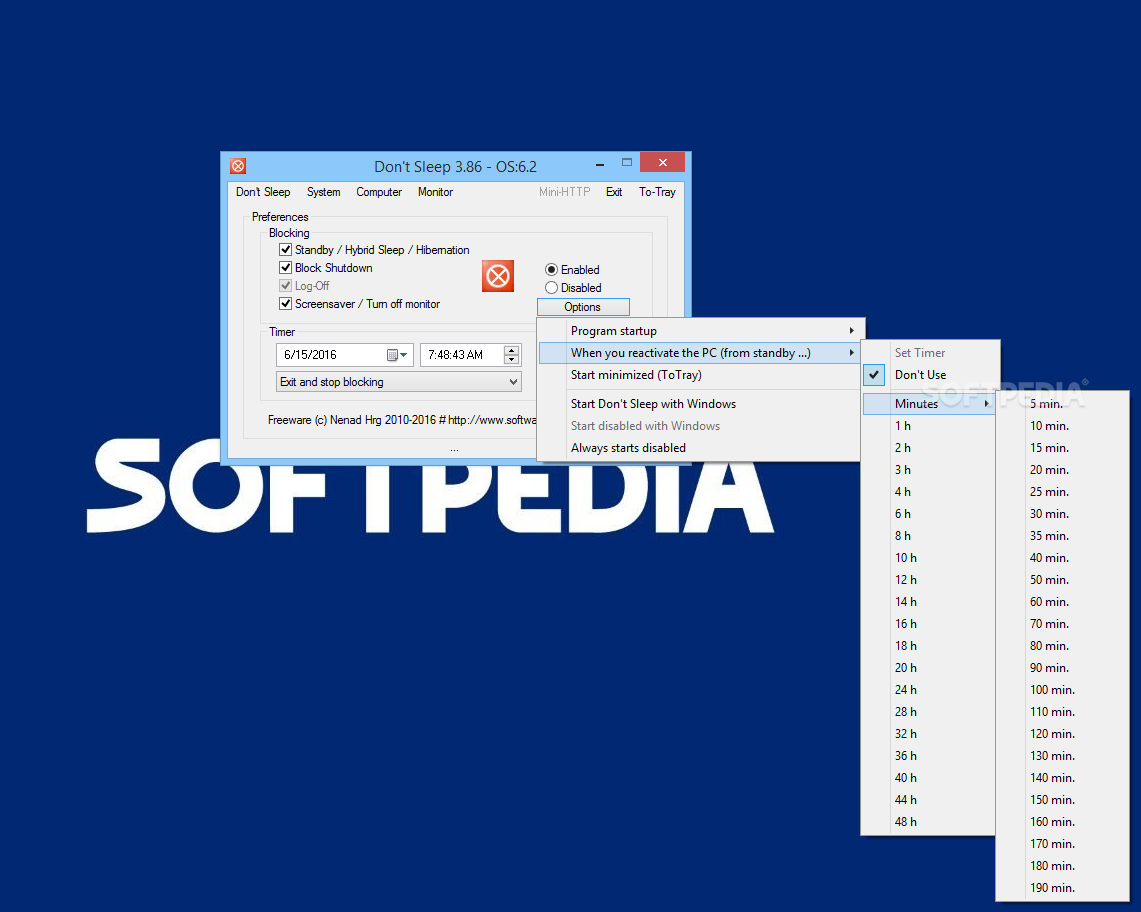The height and width of the screenshot is (912, 1141).
Task: Select 30 min. from minutes list
Action: [x=1062, y=514]
